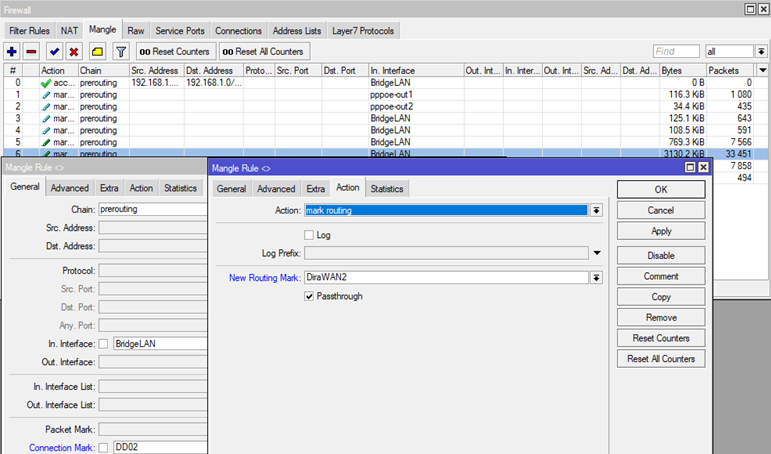The image size is (771, 454).
Task: Expand the Log Prefix arrow
Action: pos(596,253)
